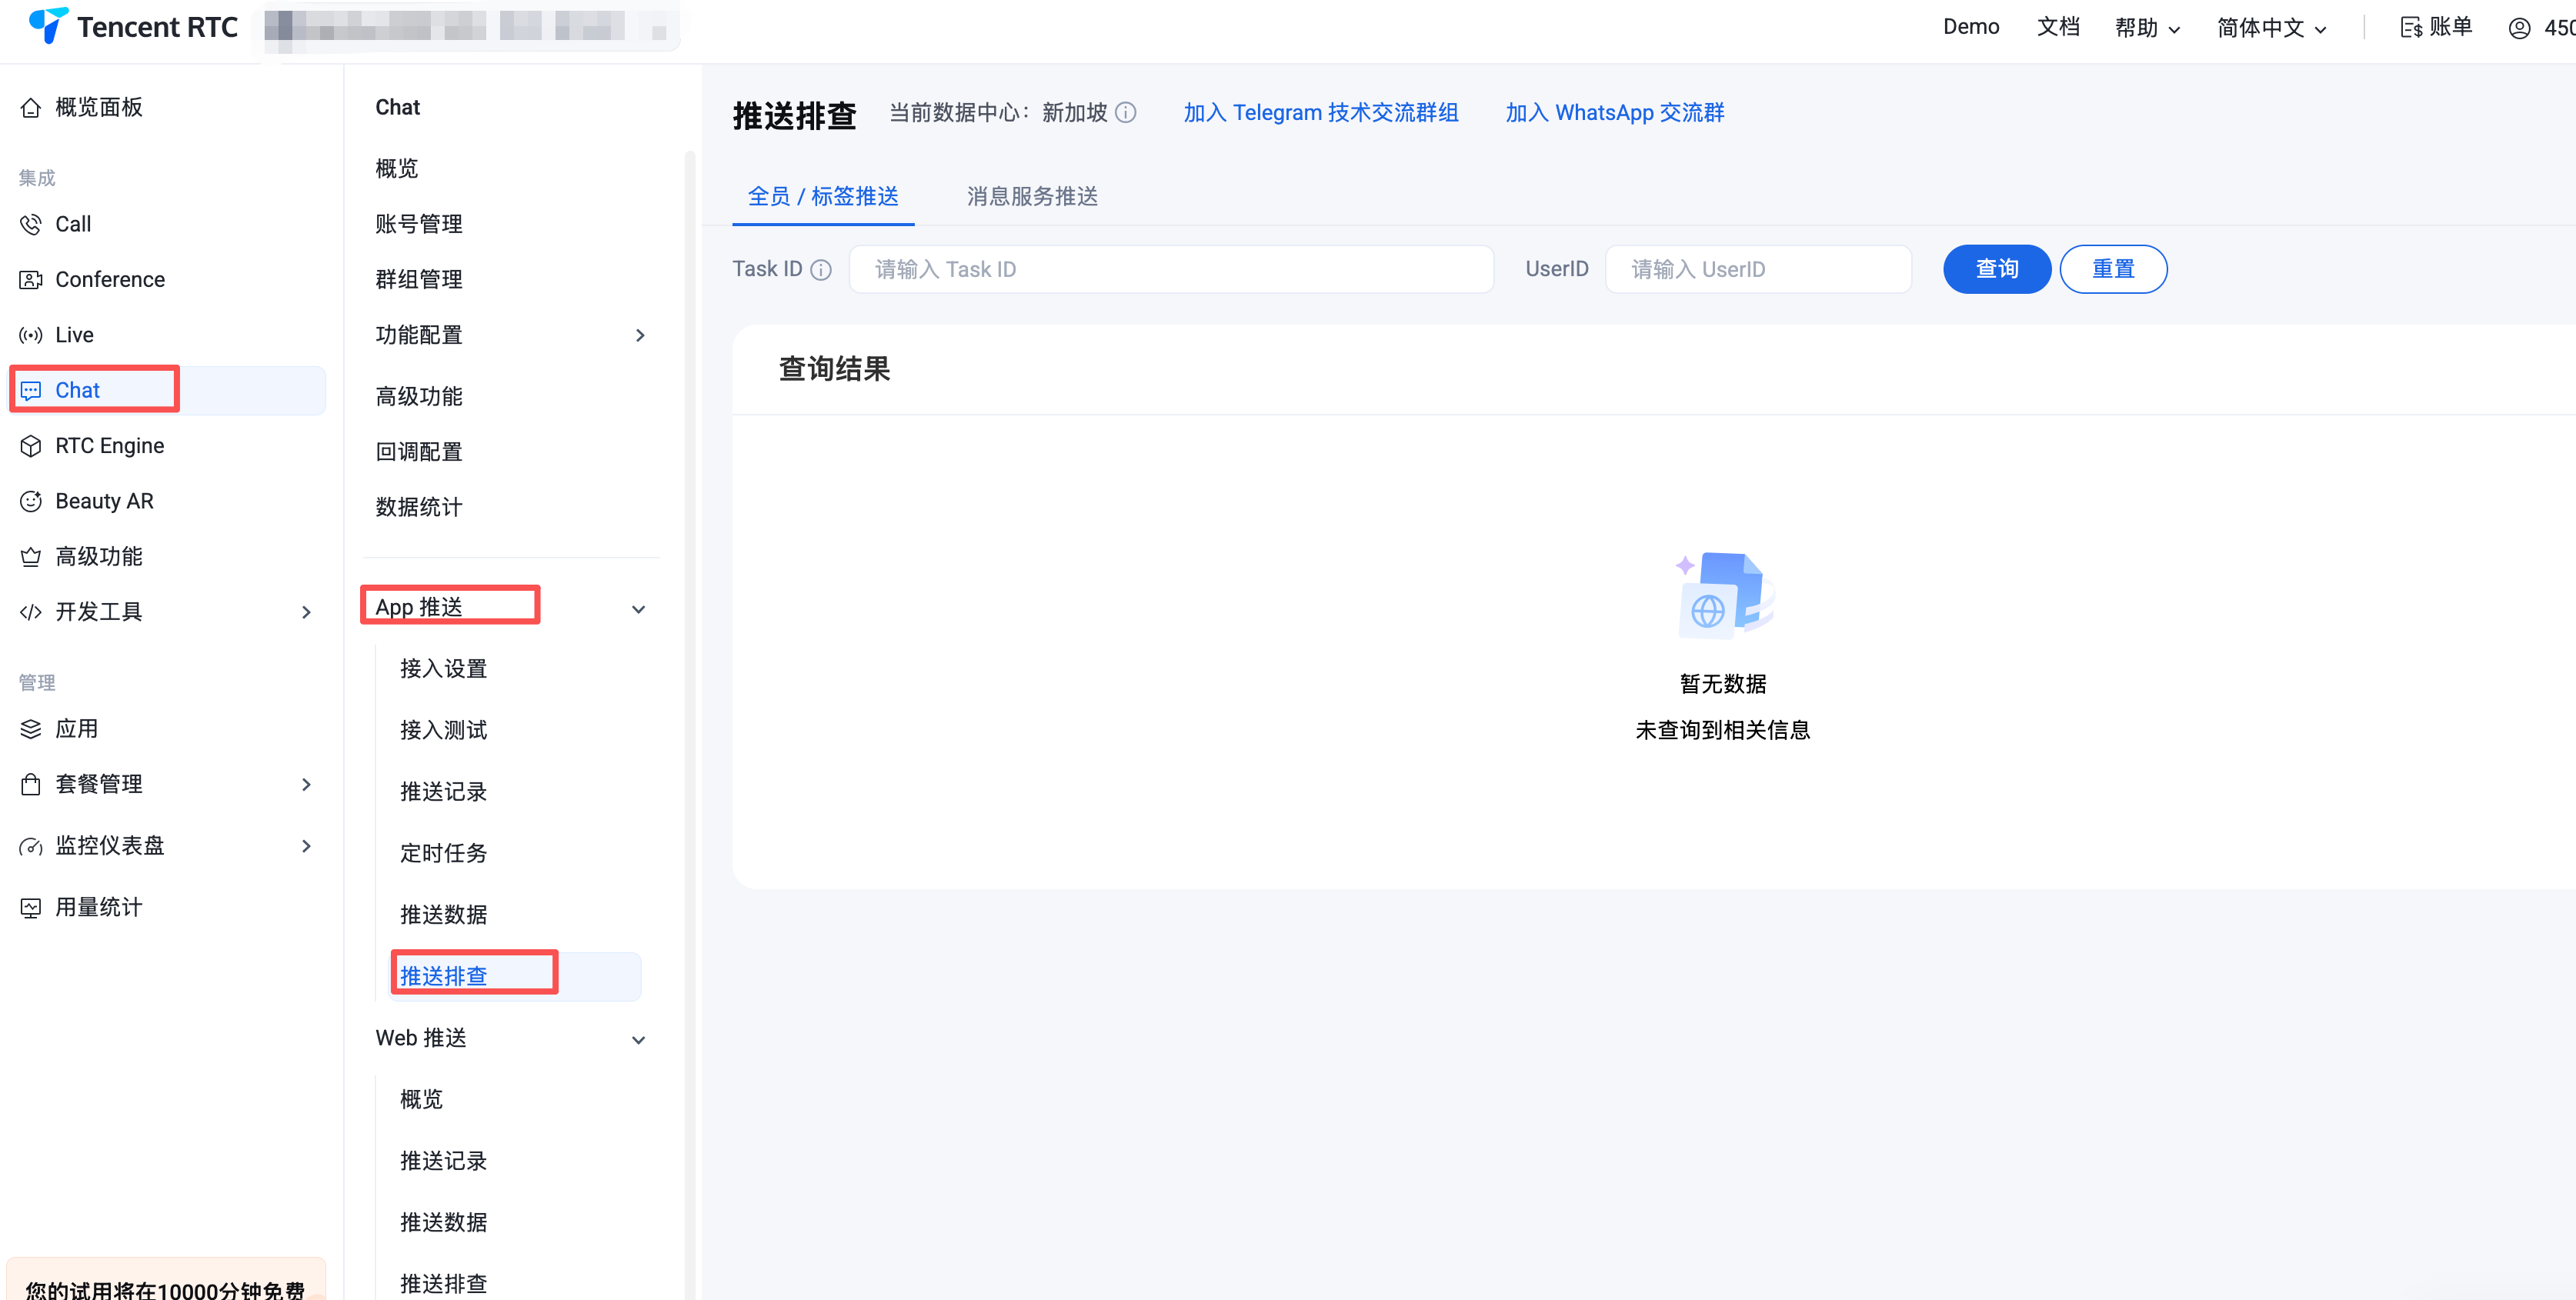Open the 账单 billing icon
Screen dimensions: 2576x1300
coord(2411,27)
